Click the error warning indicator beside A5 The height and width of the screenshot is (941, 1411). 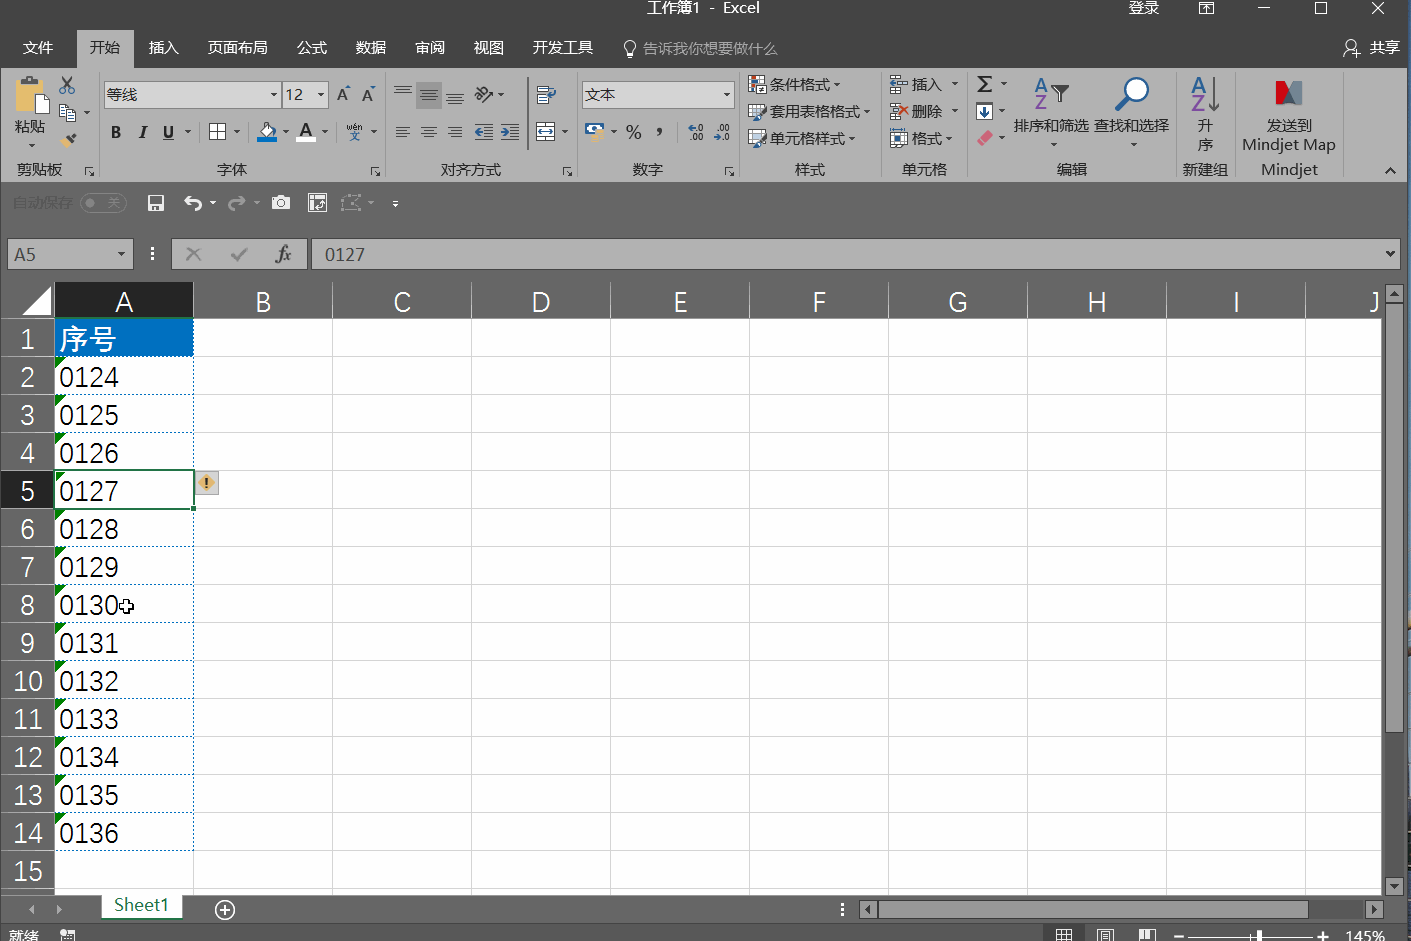(206, 483)
